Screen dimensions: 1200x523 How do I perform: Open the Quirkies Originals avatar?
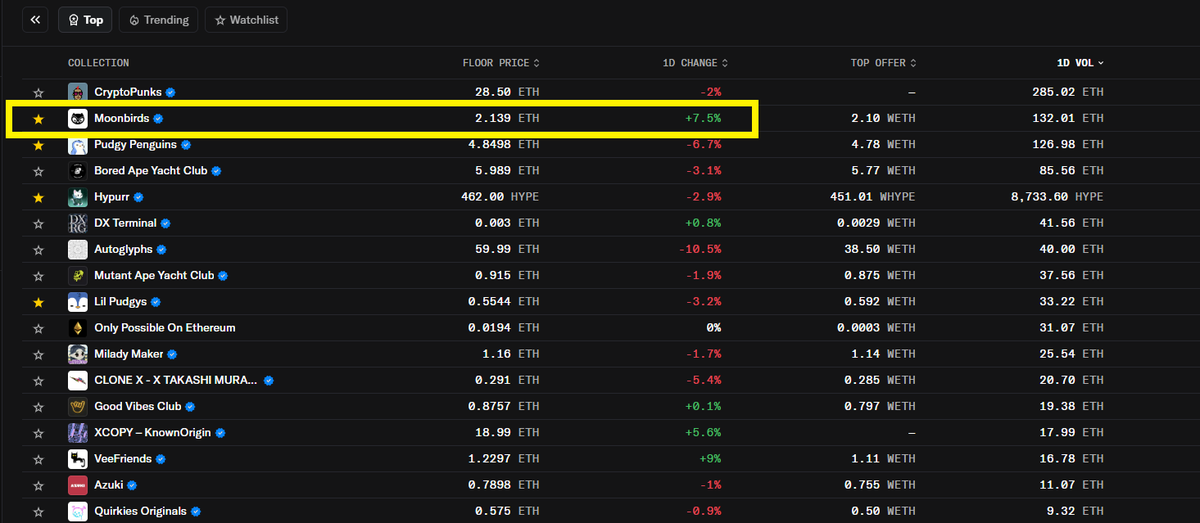77,511
